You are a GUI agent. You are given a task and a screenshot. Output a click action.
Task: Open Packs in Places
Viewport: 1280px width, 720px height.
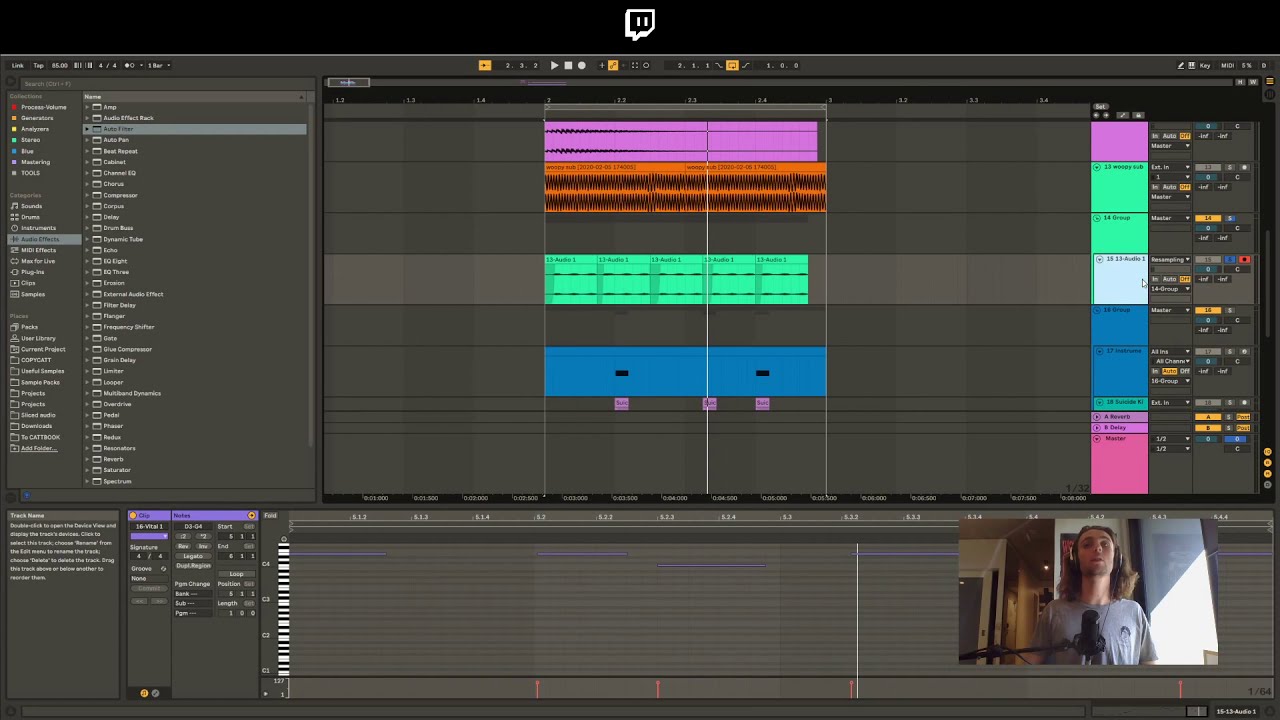29,327
